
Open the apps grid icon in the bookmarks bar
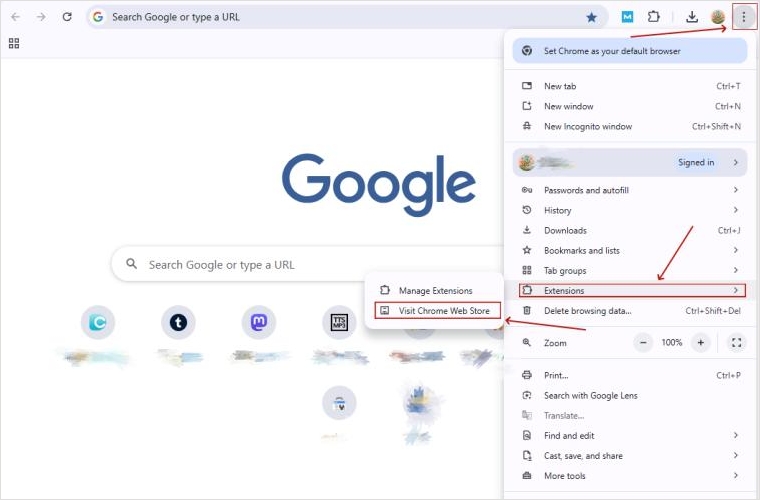14,43
